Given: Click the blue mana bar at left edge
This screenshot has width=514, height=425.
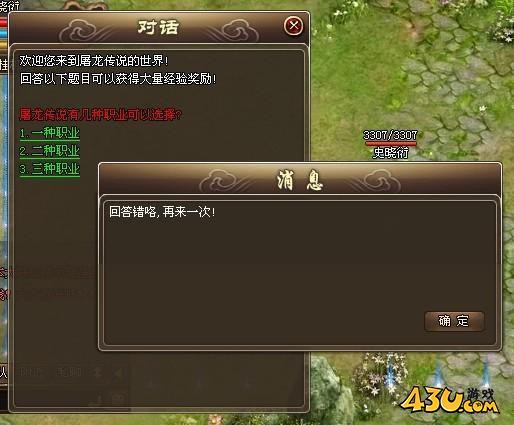Looking at the screenshot, I should click(4, 34).
